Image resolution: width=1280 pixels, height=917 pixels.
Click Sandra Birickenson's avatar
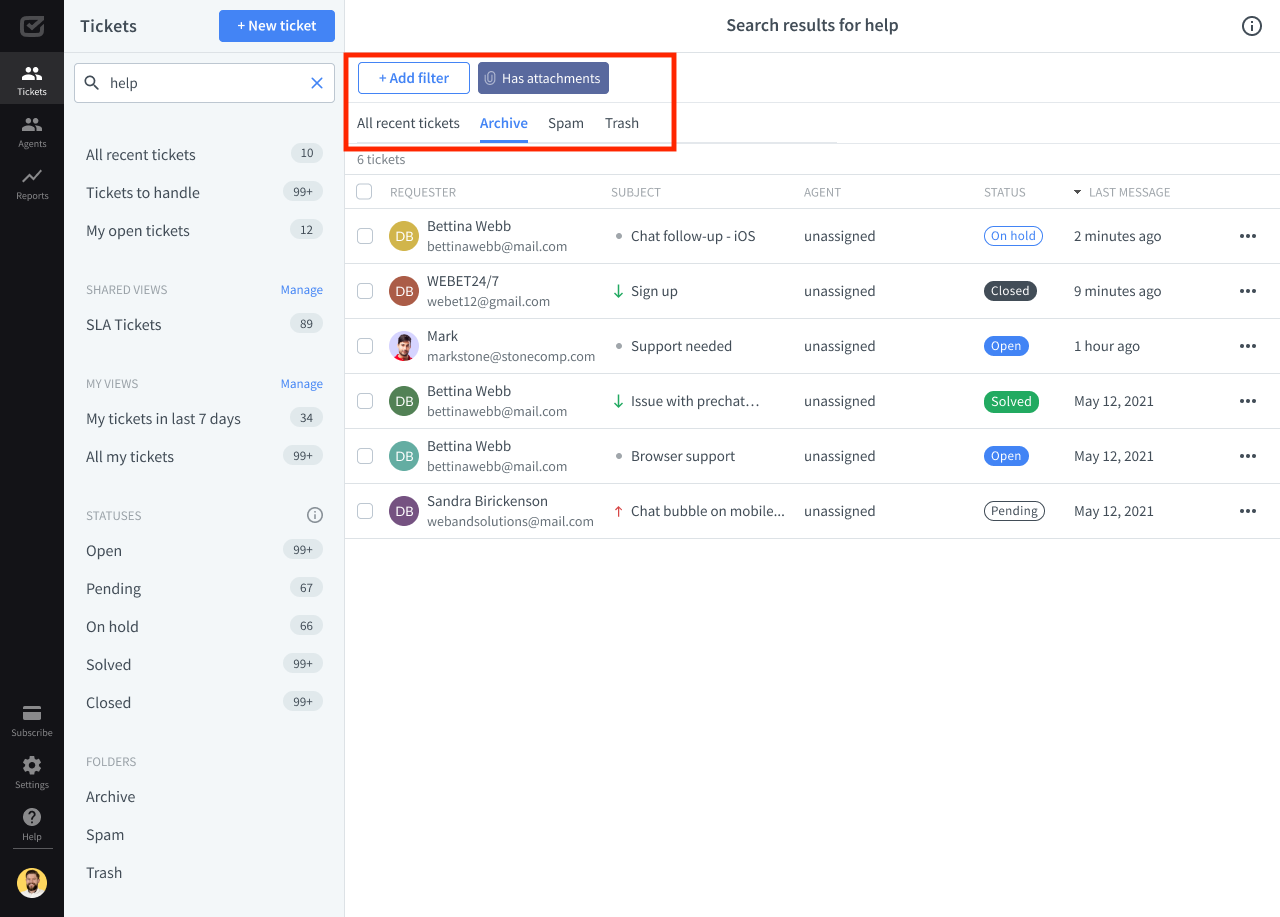coord(404,511)
